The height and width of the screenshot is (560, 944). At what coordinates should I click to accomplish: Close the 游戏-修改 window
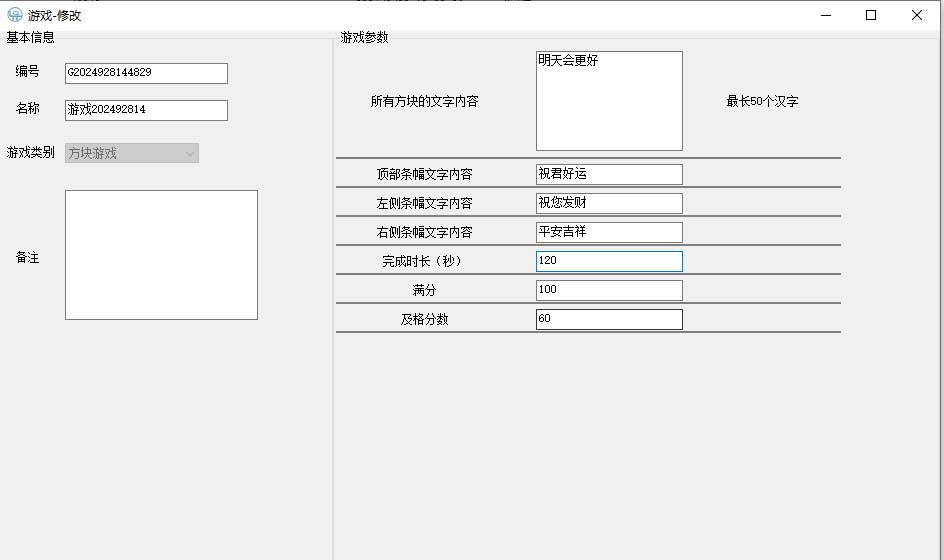[x=916, y=15]
